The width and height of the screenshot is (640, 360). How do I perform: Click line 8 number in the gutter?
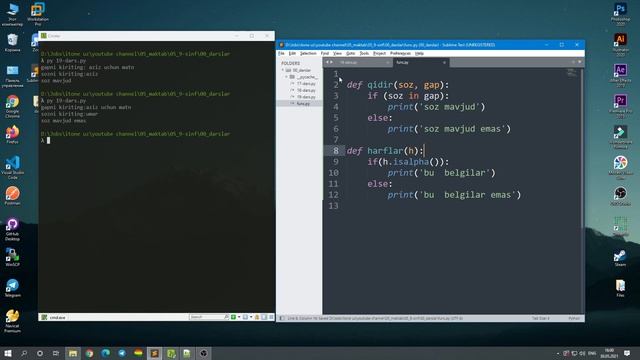[336, 151]
